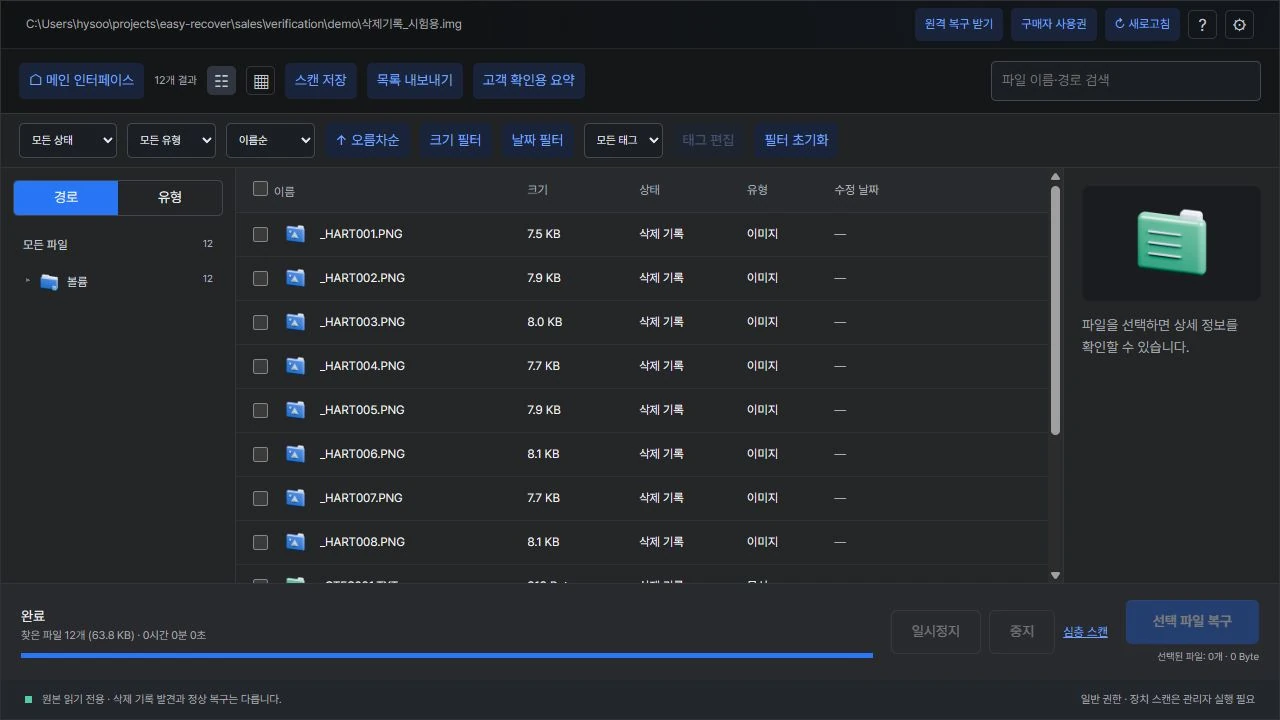Image resolution: width=1280 pixels, height=720 pixels.
Task: Click the 목록 내보내기 button
Action: tap(415, 81)
